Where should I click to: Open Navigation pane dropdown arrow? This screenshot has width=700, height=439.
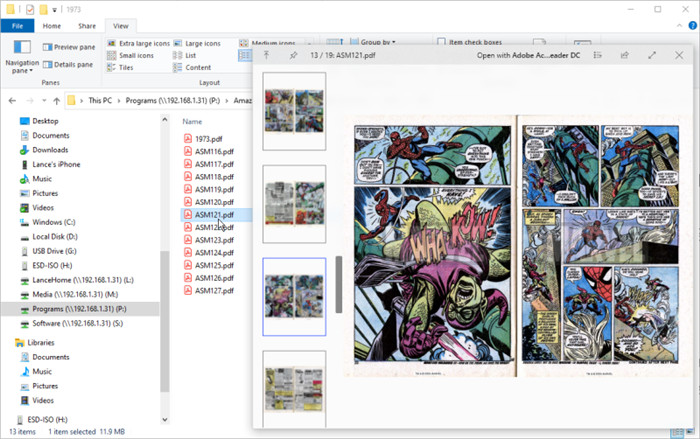pos(31,71)
